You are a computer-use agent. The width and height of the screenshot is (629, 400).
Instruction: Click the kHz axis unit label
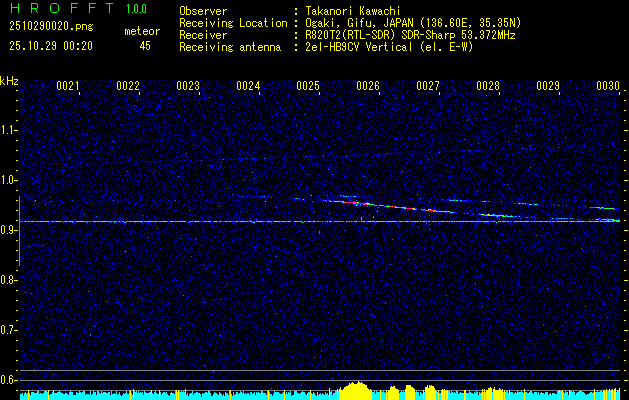pyautogui.click(x=9, y=81)
